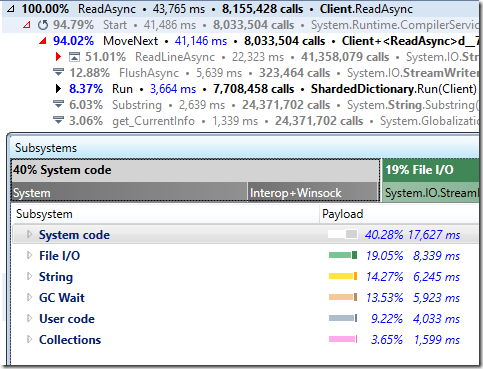
Task: Click the recursion circle icon beside Start
Action: (x=42, y=25)
